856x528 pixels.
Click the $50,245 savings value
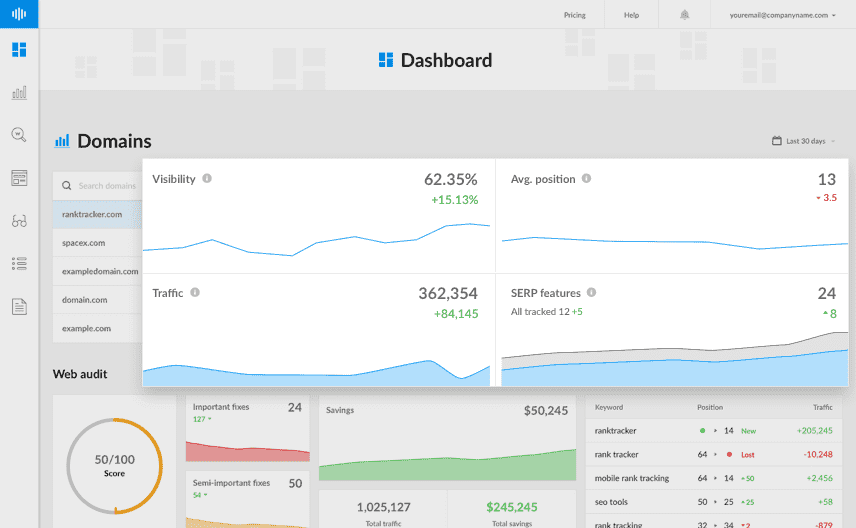(x=546, y=411)
